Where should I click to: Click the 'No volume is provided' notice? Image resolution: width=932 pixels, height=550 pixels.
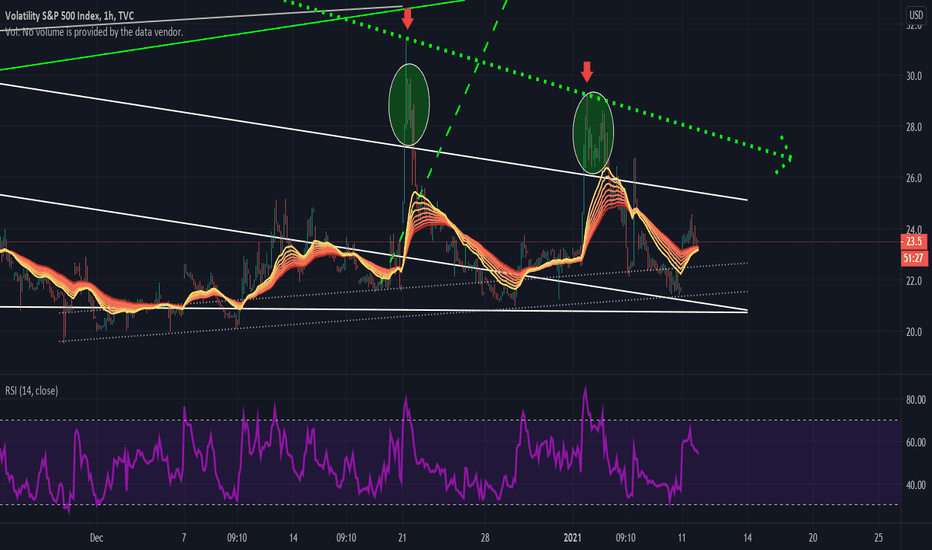point(94,32)
